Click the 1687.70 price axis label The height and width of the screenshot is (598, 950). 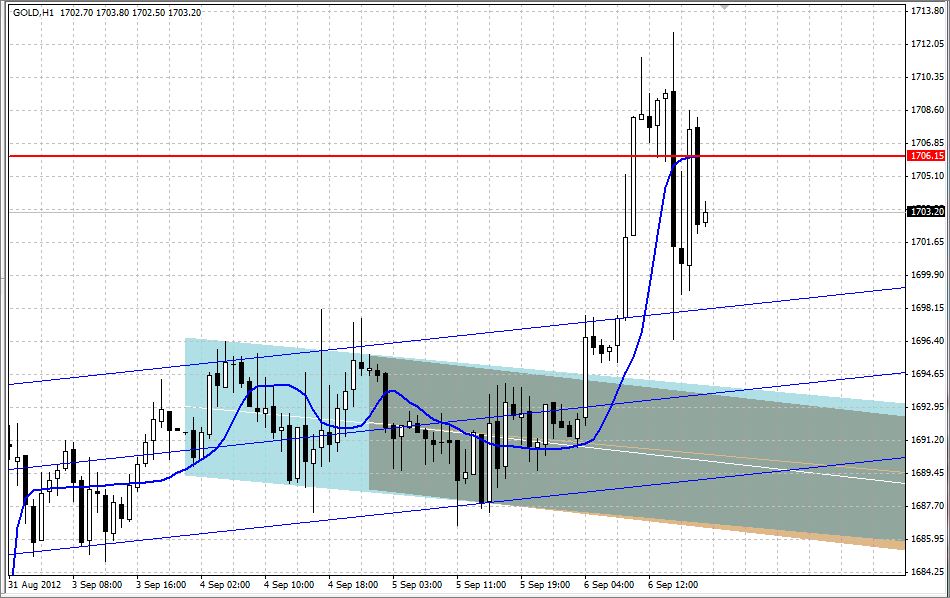pos(928,505)
